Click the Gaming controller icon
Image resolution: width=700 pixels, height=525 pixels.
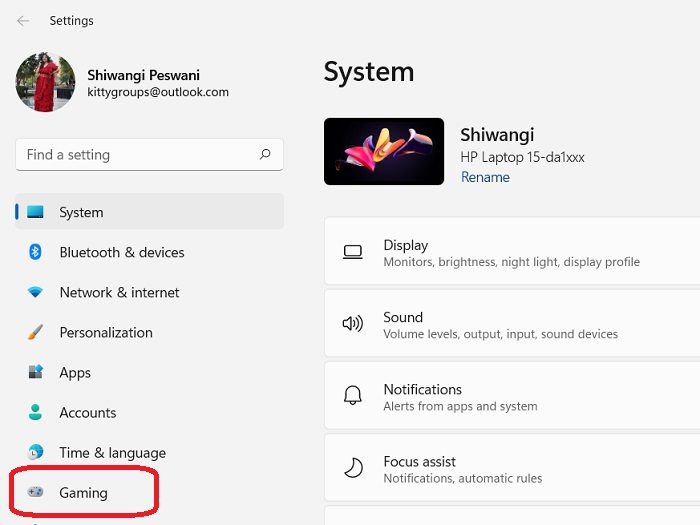click(x=35, y=492)
